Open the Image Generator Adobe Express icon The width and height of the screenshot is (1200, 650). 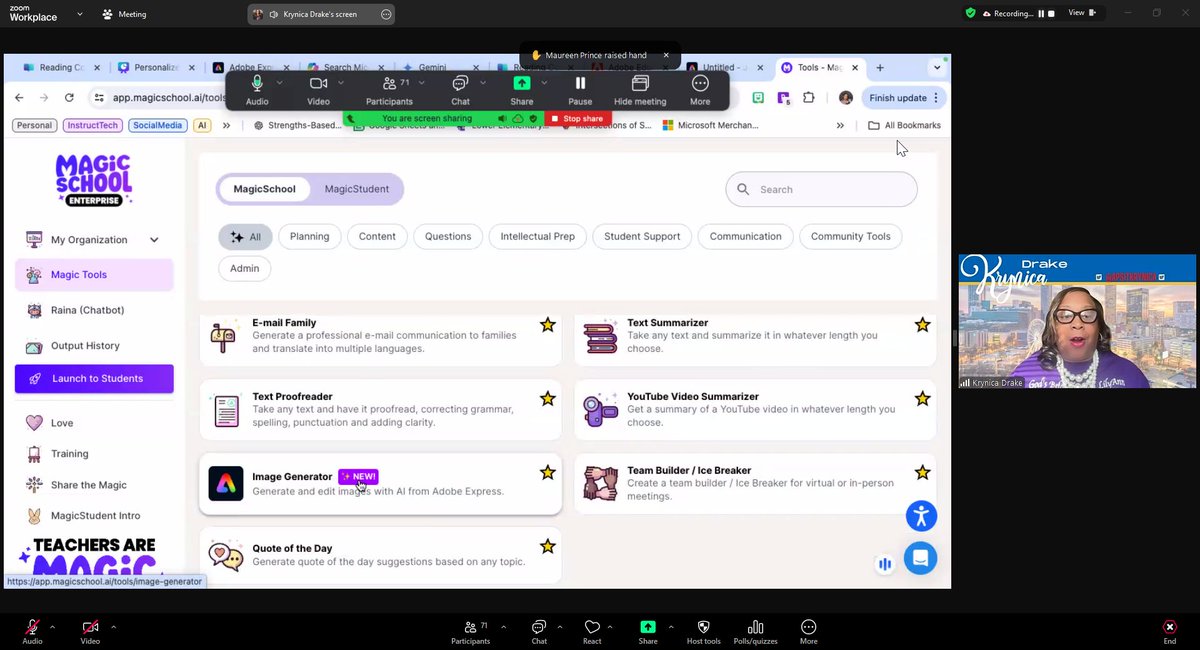226,484
